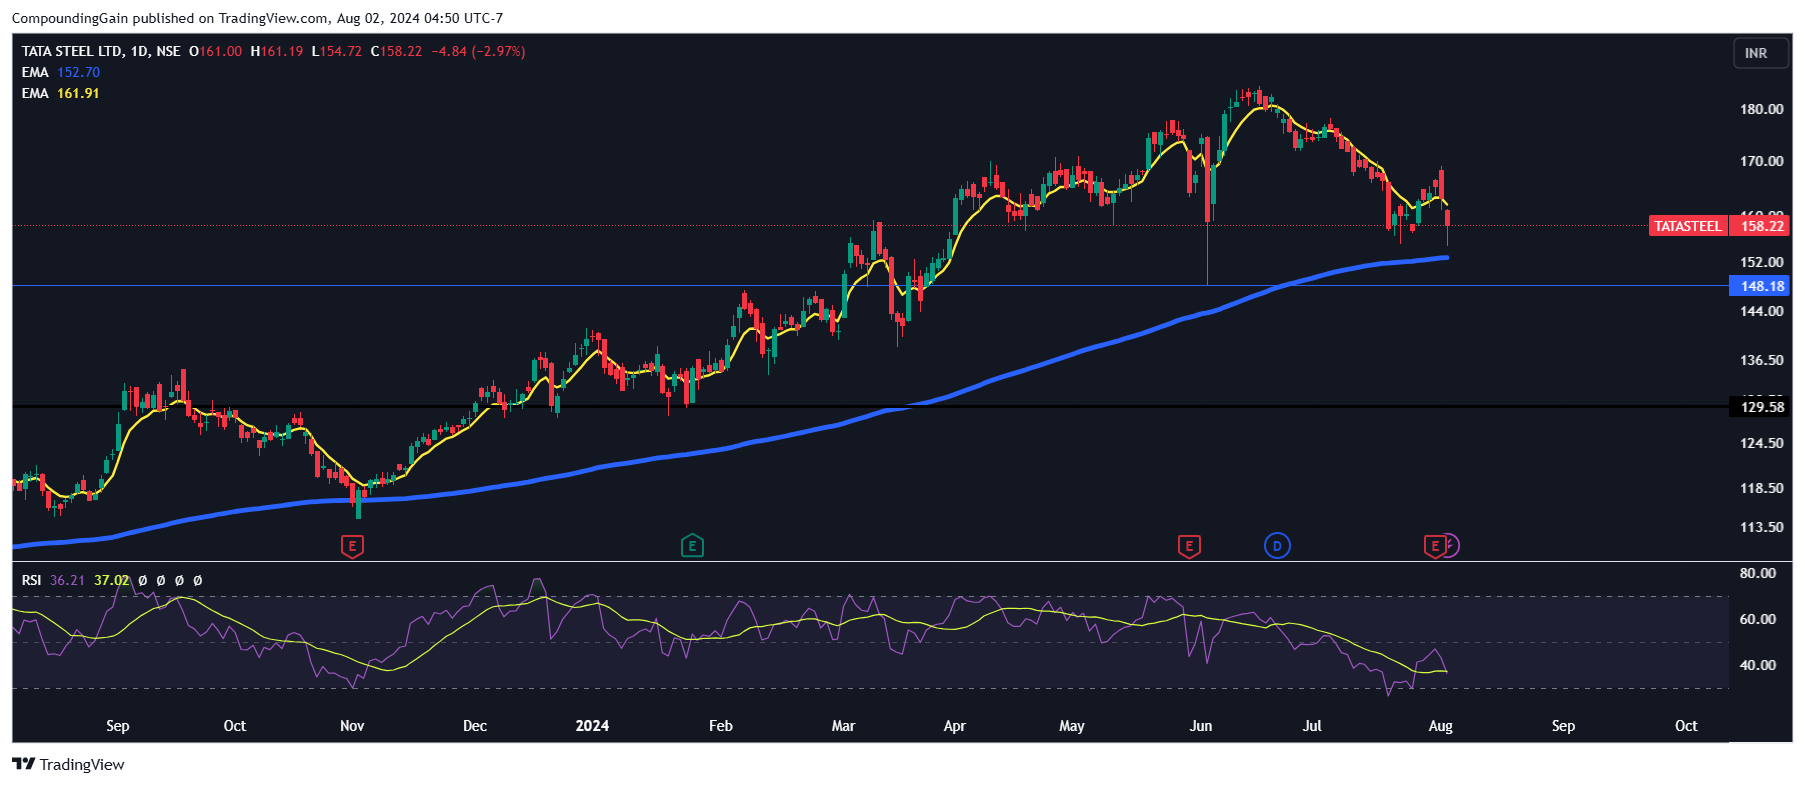Click the green earnings marker near February

click(692, 546)
